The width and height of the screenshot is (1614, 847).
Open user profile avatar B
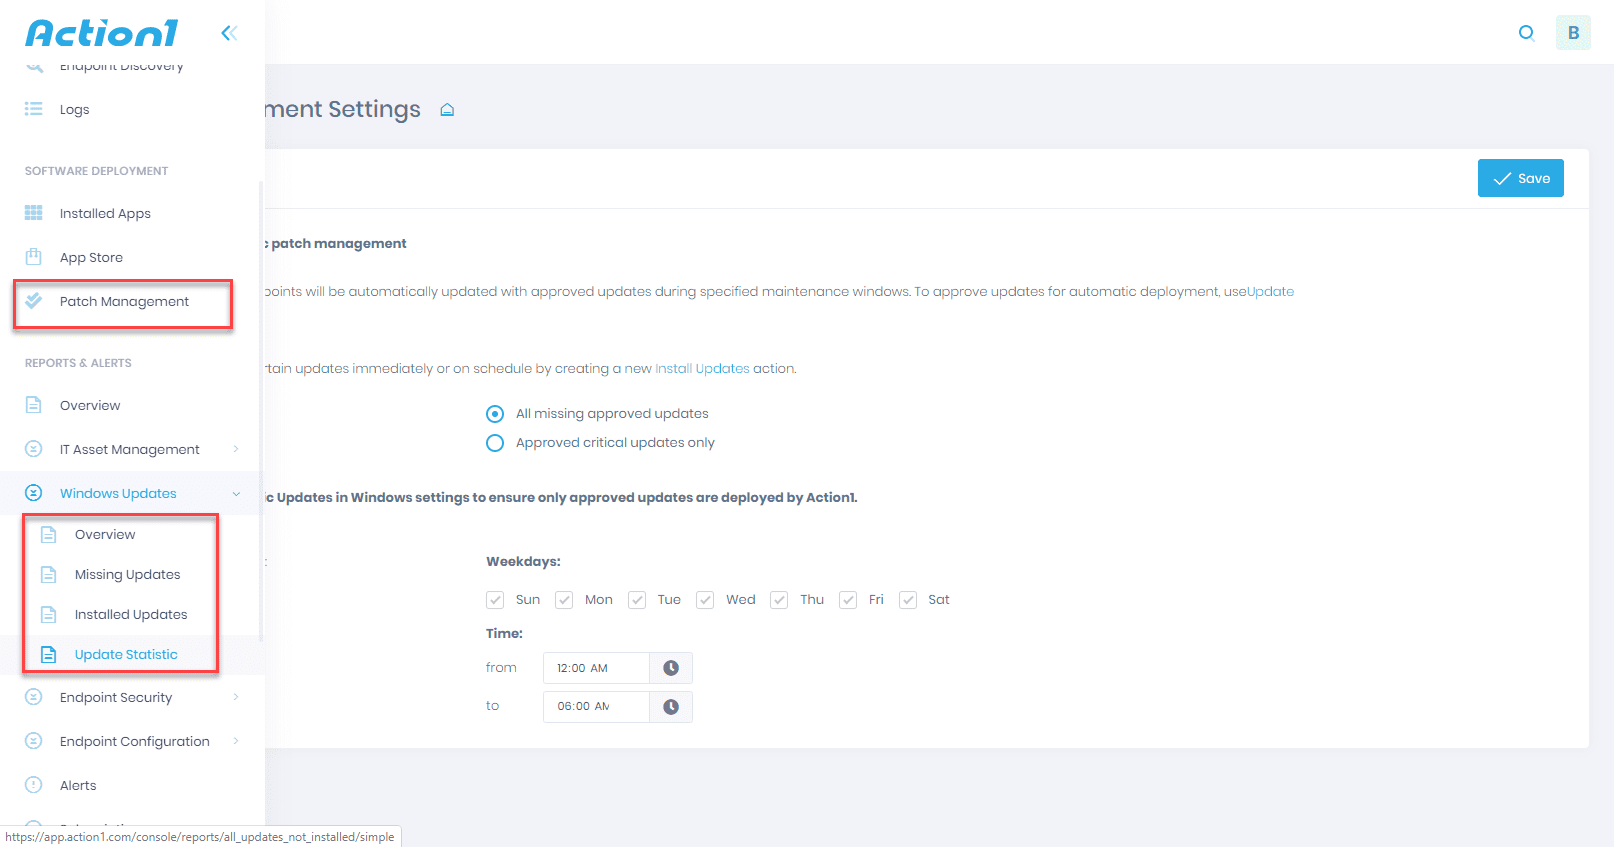pos(1573,33)
